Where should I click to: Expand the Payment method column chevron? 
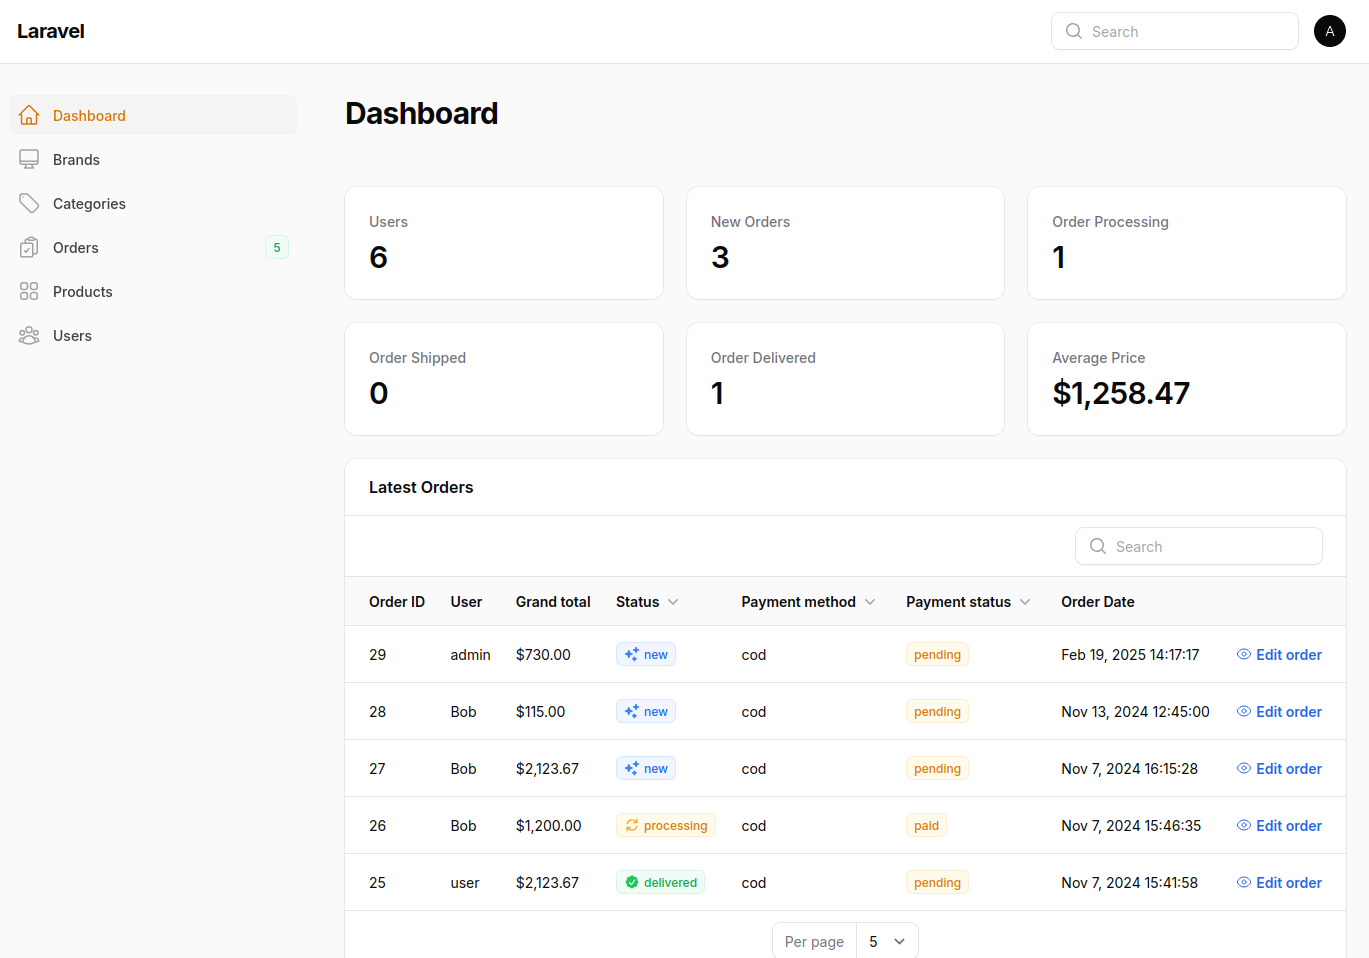pyautogui.click(x=870, y=601)
